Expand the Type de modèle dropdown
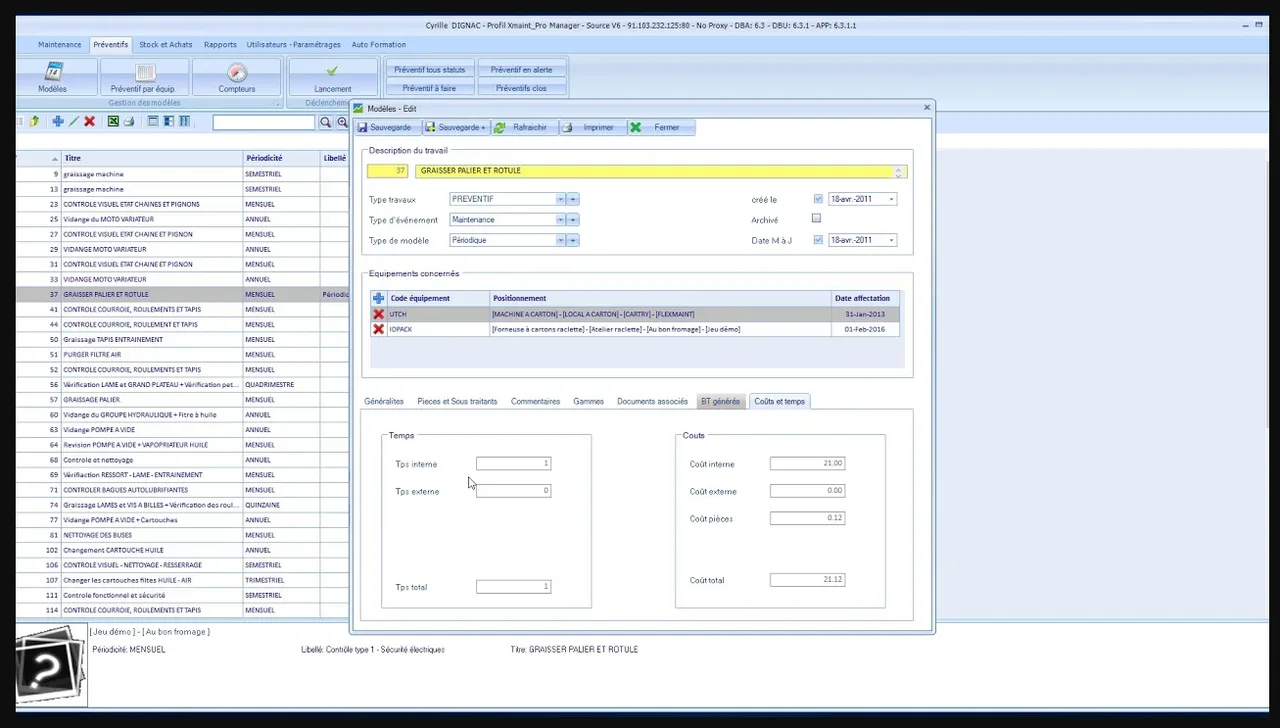Screen dimensions: 1280x728 tap(560, 240)
